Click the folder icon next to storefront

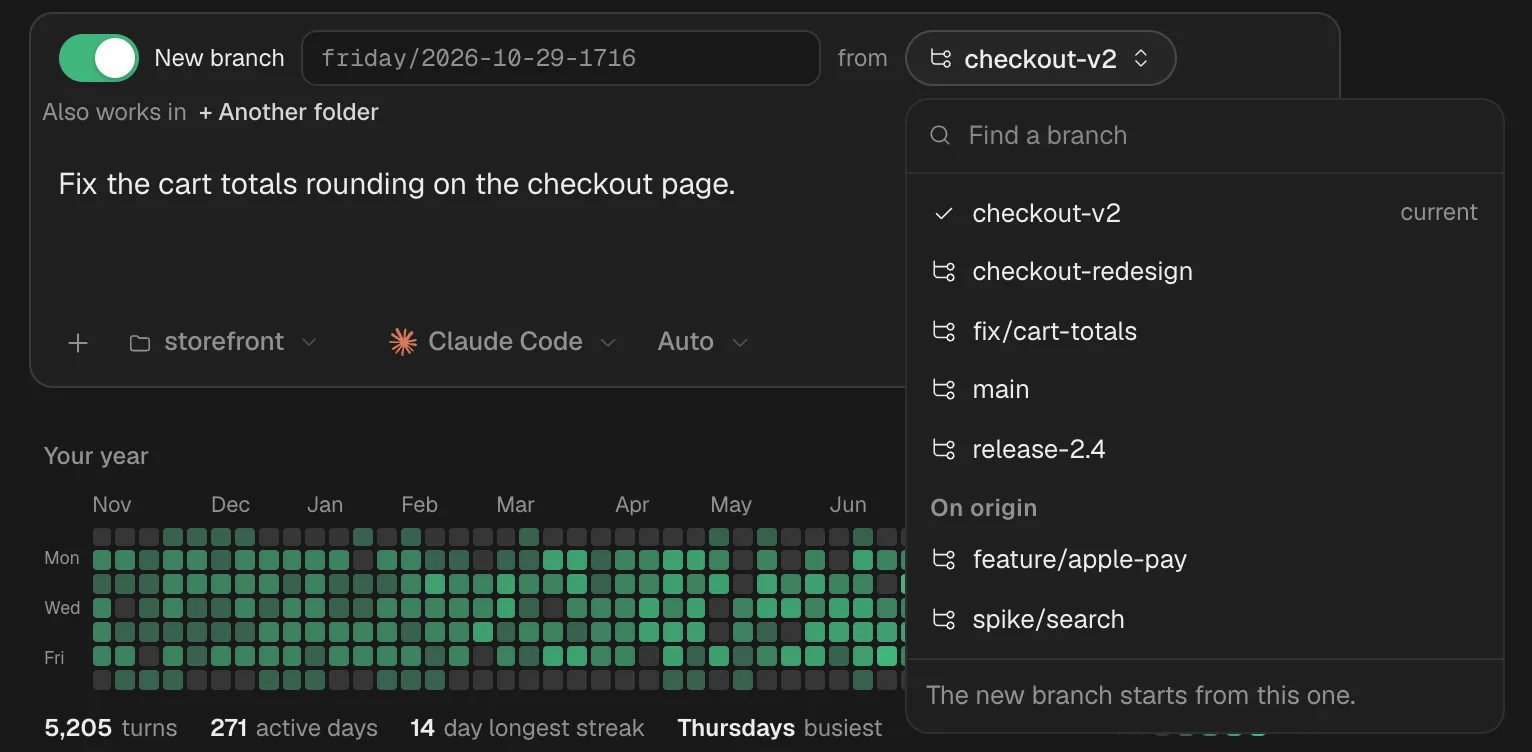(140, 343)
